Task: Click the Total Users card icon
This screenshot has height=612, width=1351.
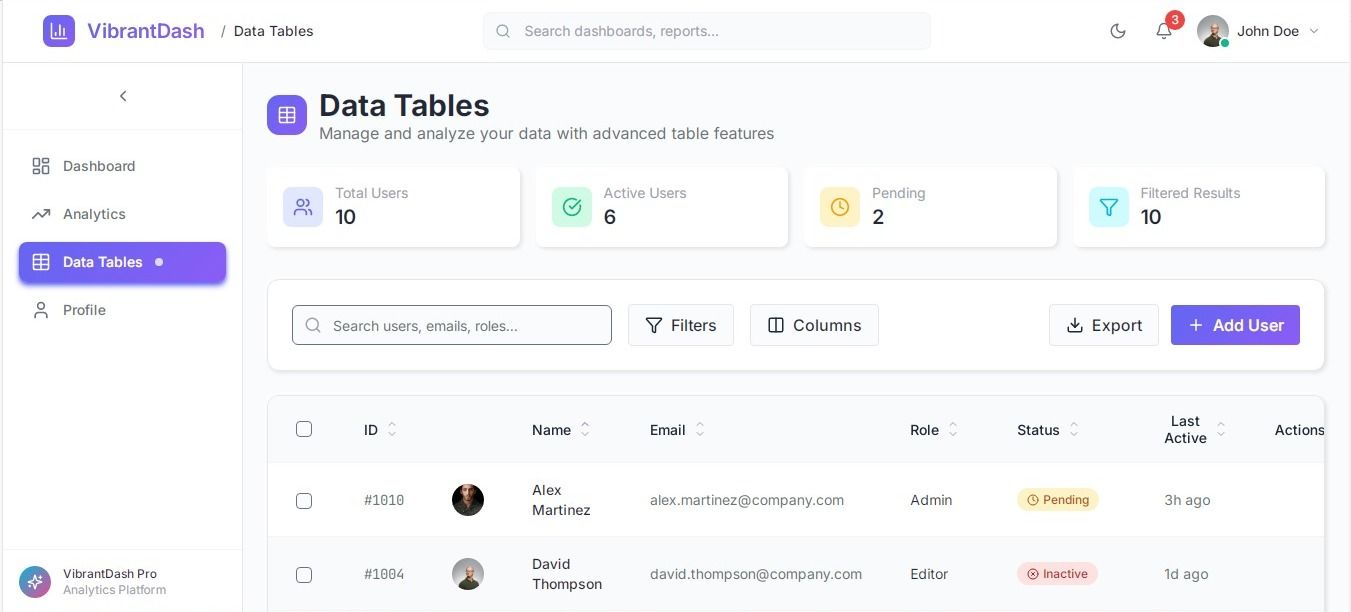Action: coord(303,207)
